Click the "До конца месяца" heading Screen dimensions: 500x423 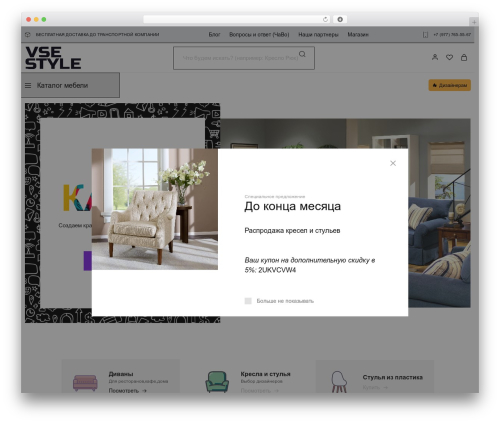point(292,206)
